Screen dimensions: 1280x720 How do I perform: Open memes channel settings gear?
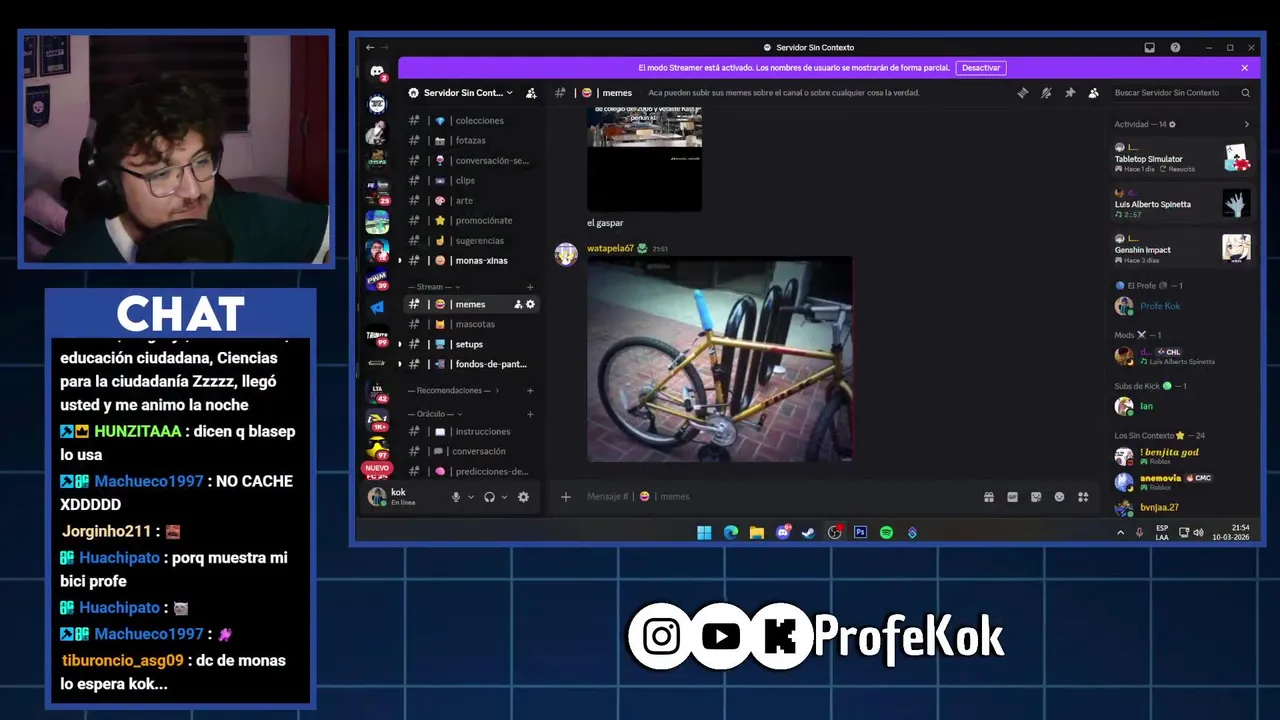point(530,304)
